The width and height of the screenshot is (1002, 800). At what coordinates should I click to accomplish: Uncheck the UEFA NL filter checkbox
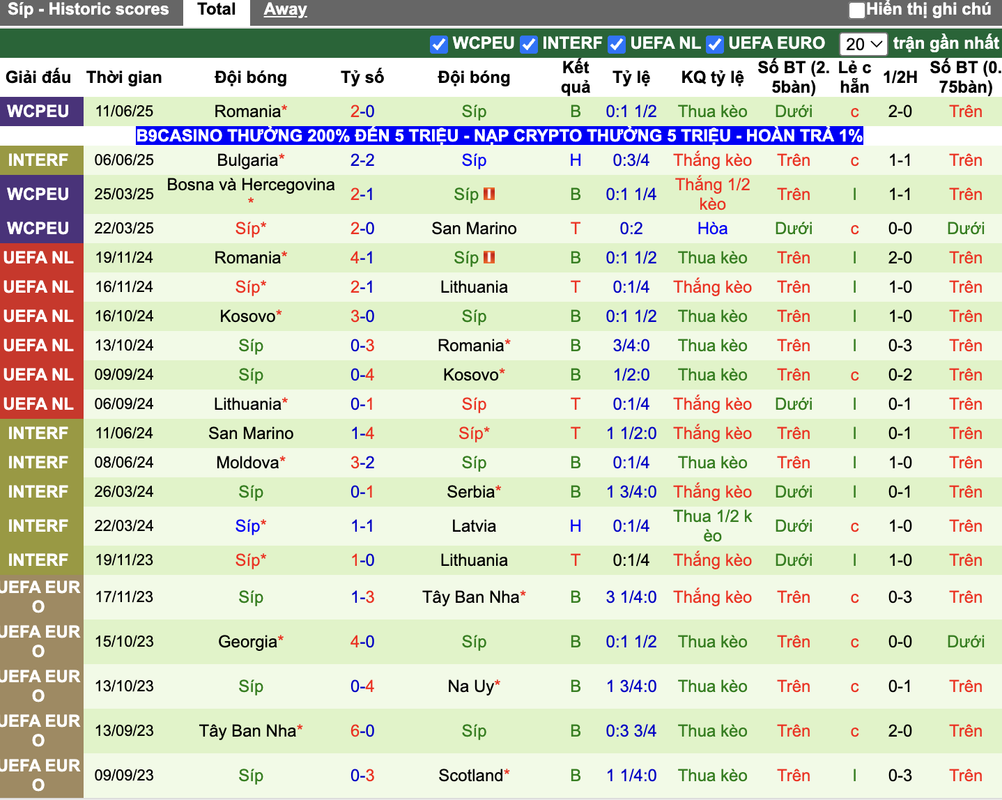click(x=617, y=44)
